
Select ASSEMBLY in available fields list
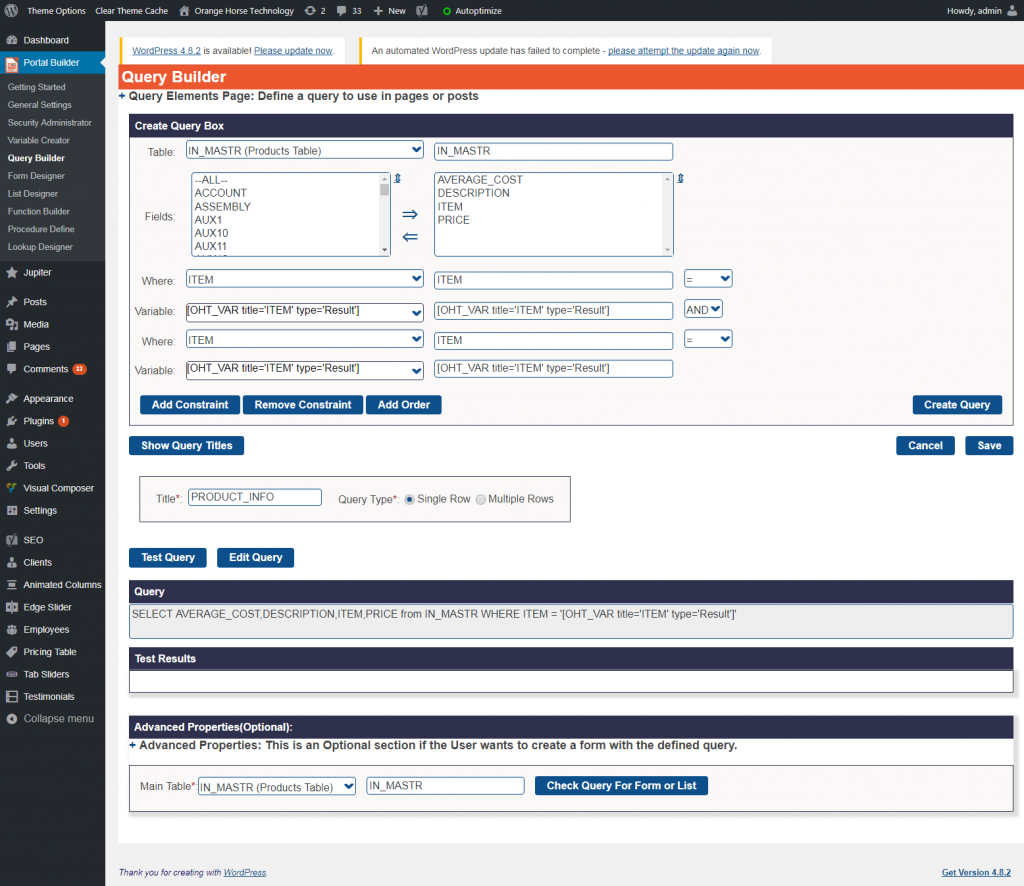(x=223, y=206)
